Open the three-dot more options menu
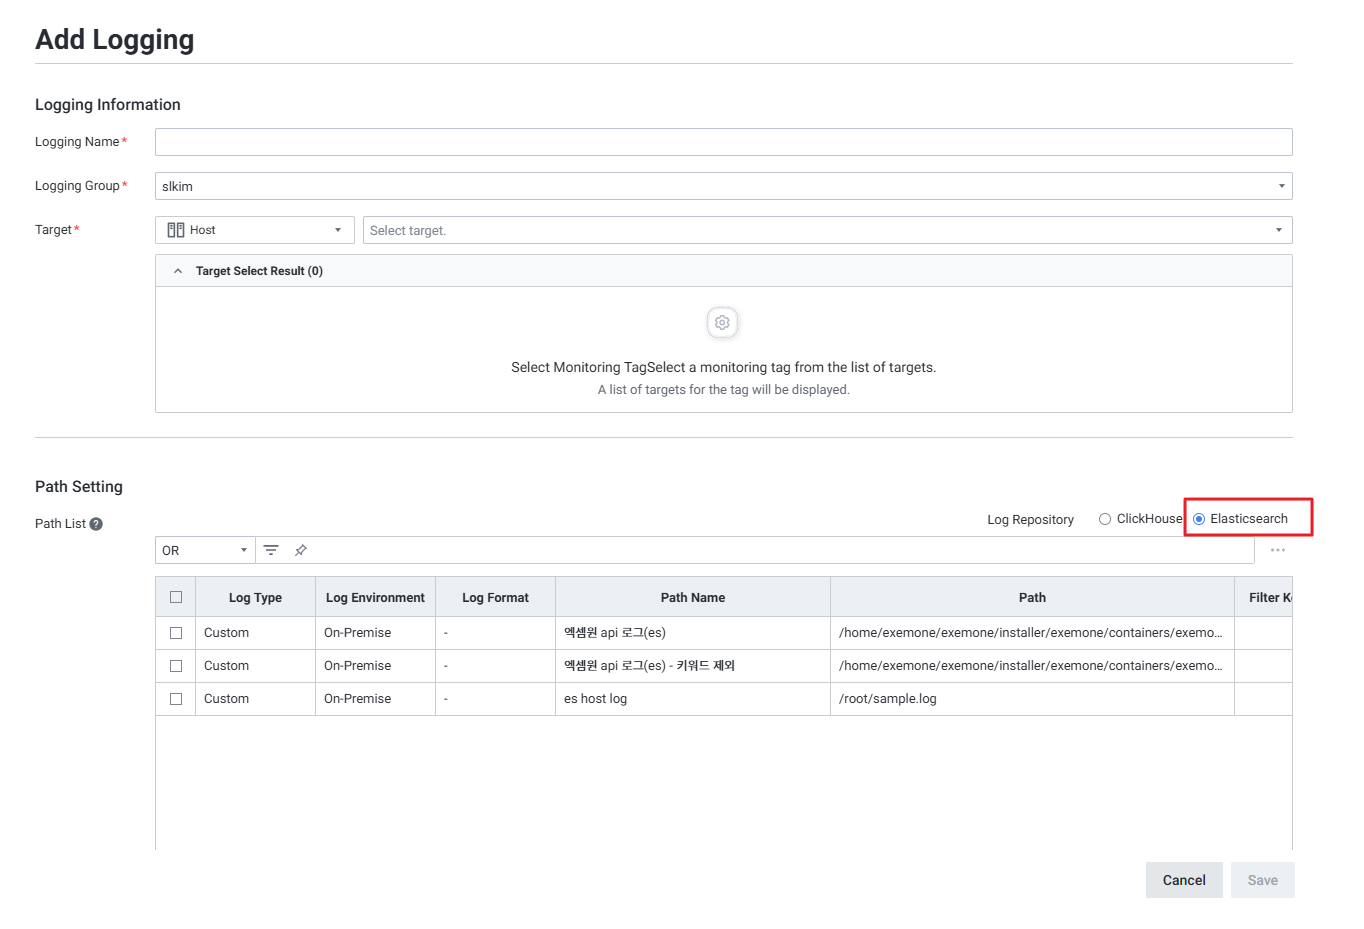Screen dimensions: 1364x929 point(1277,550)
